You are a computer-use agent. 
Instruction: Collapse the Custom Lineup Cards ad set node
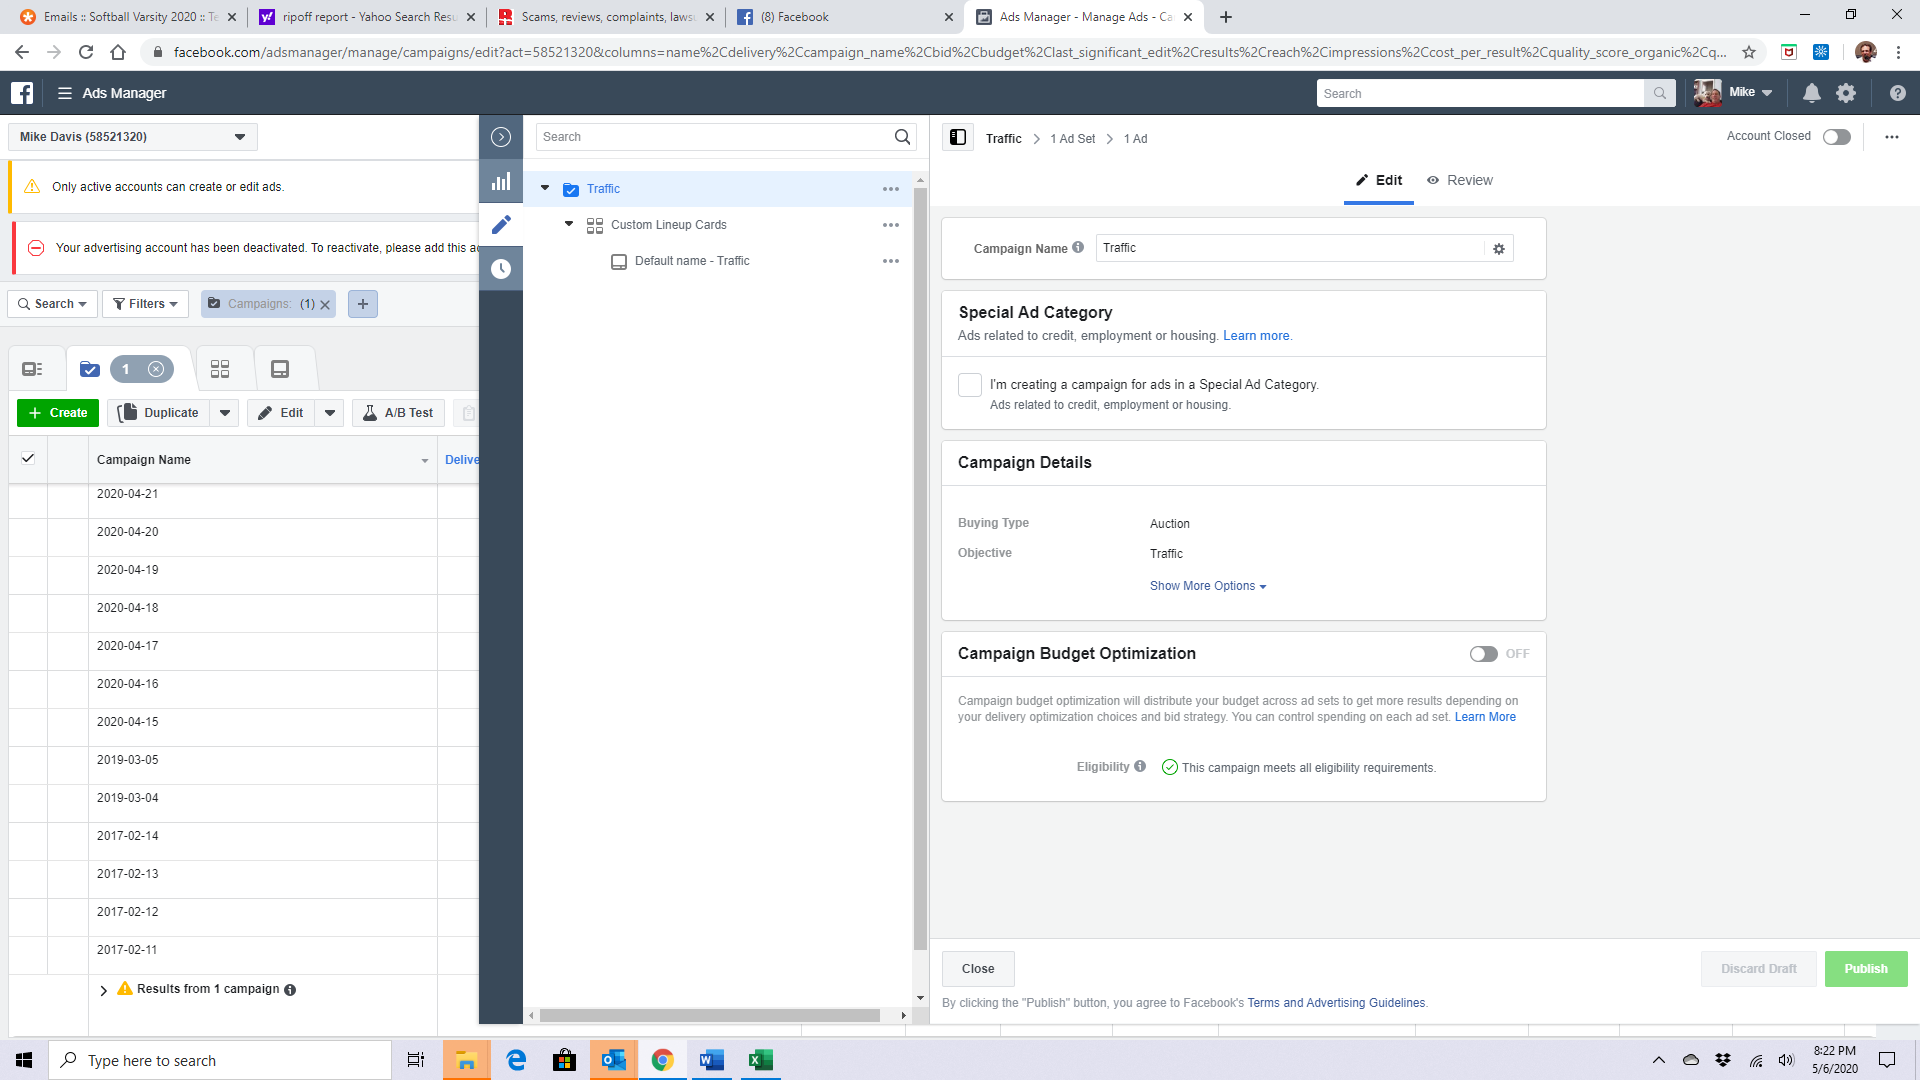pyautogui.click(x=569, y=224)
